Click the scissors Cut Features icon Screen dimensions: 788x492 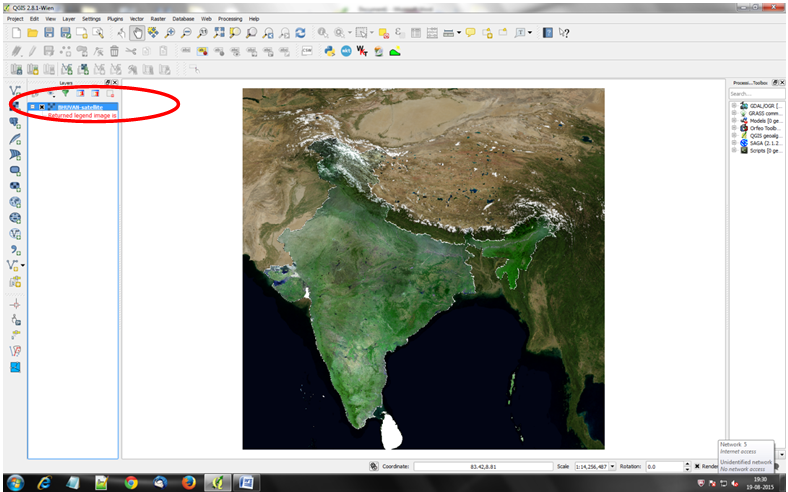[x=131, y=51]
